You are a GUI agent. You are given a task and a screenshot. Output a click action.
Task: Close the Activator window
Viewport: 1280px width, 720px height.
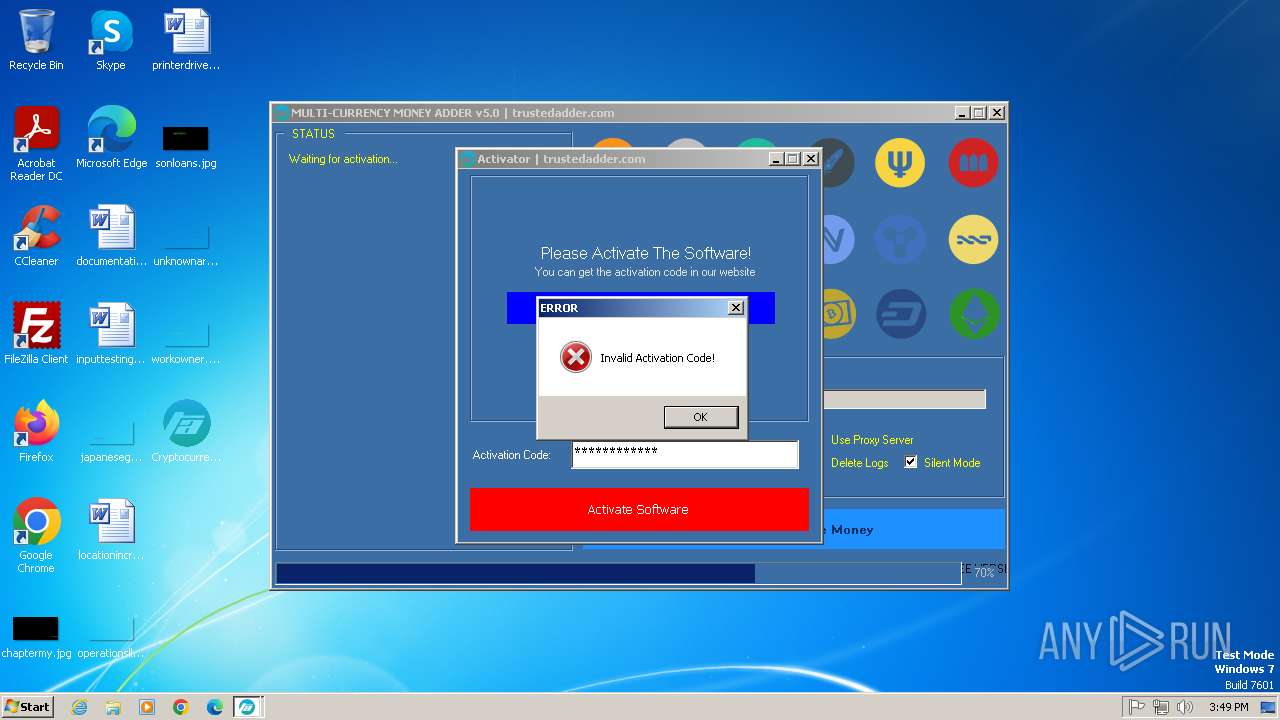pos(811,159)
